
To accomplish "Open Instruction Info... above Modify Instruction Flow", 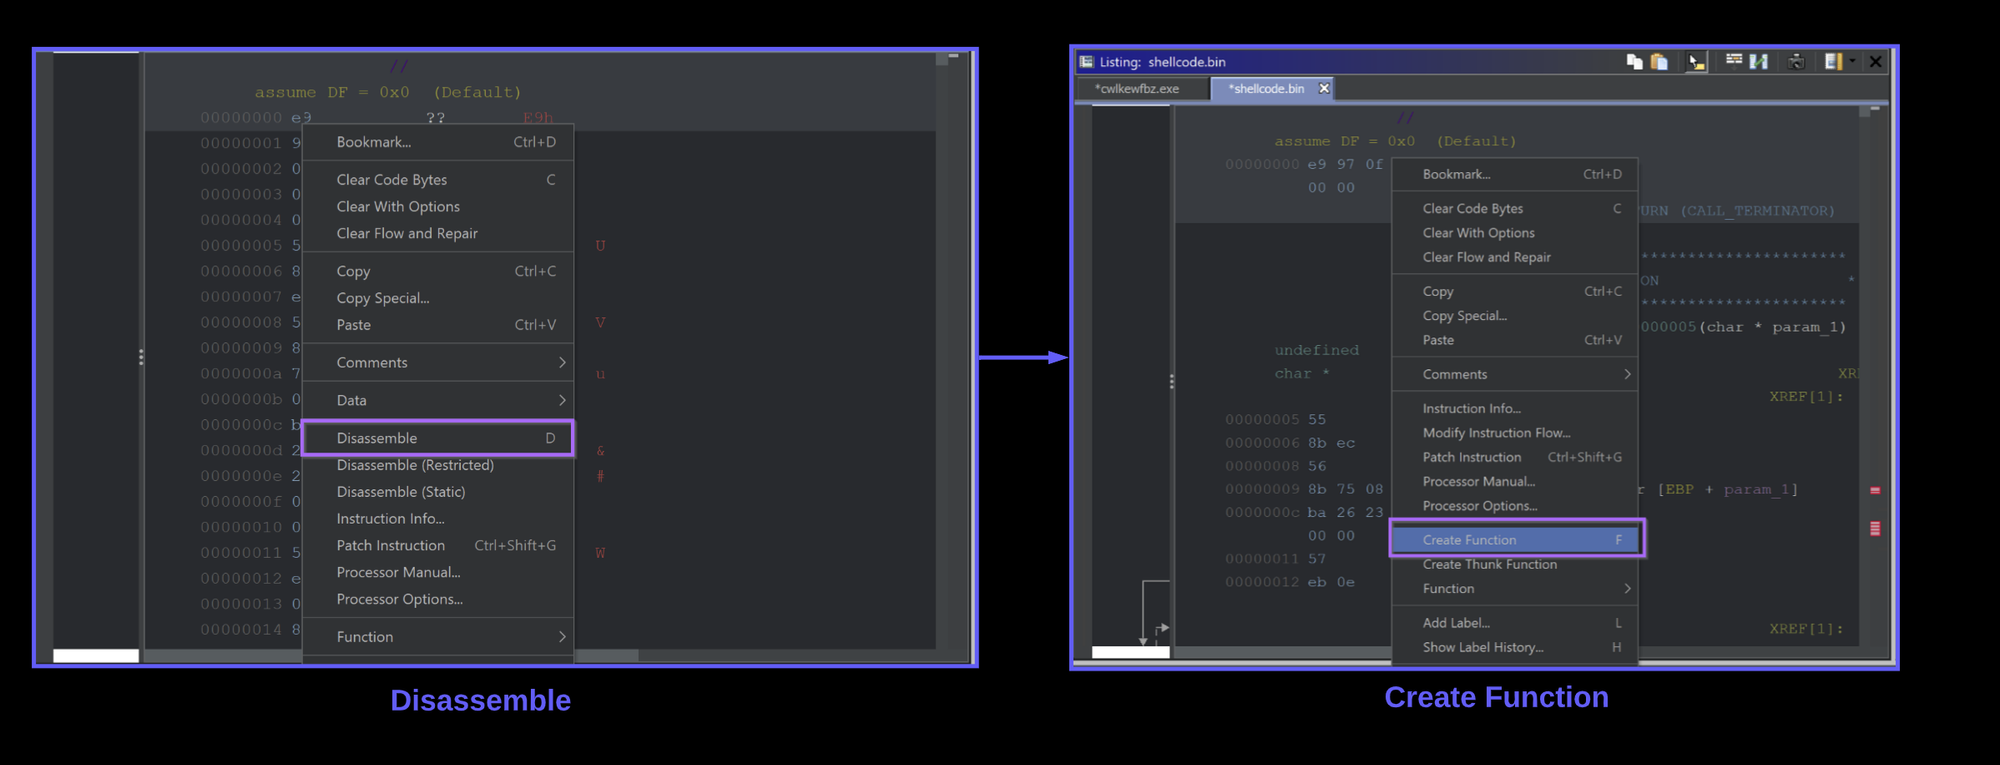I will click(1515, 408).
